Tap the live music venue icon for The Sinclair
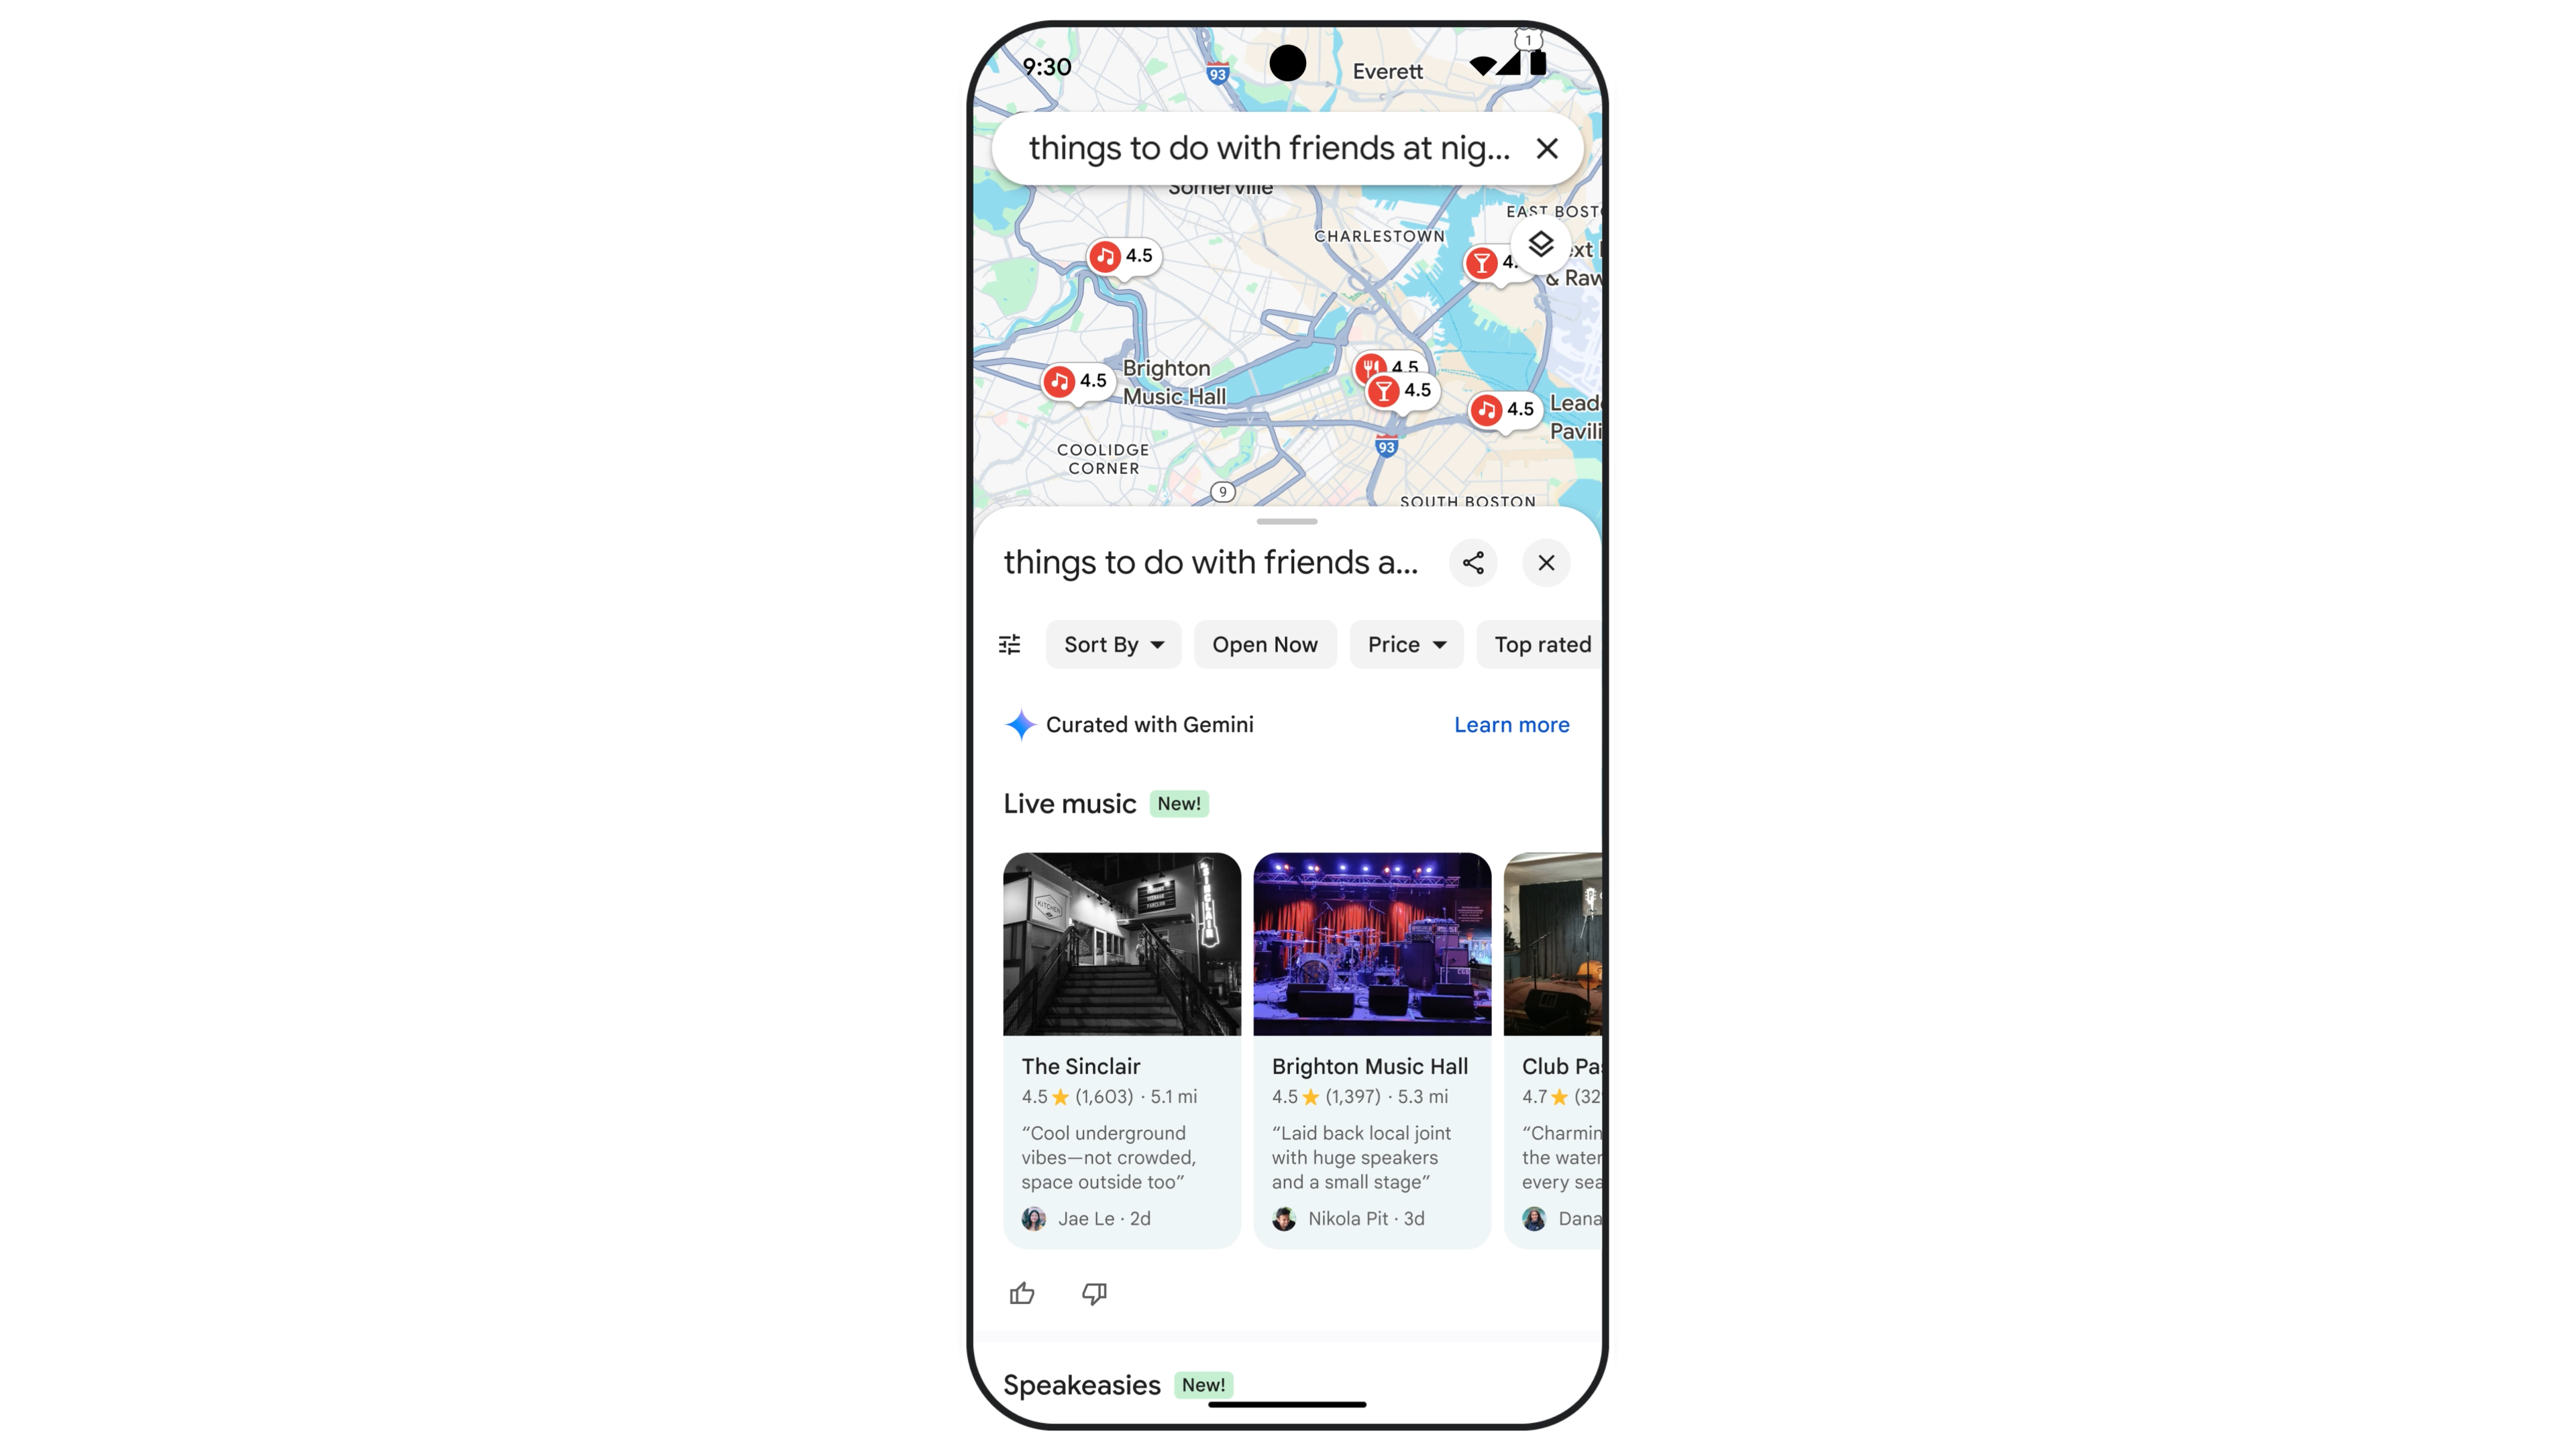 tap(1104, 255)
